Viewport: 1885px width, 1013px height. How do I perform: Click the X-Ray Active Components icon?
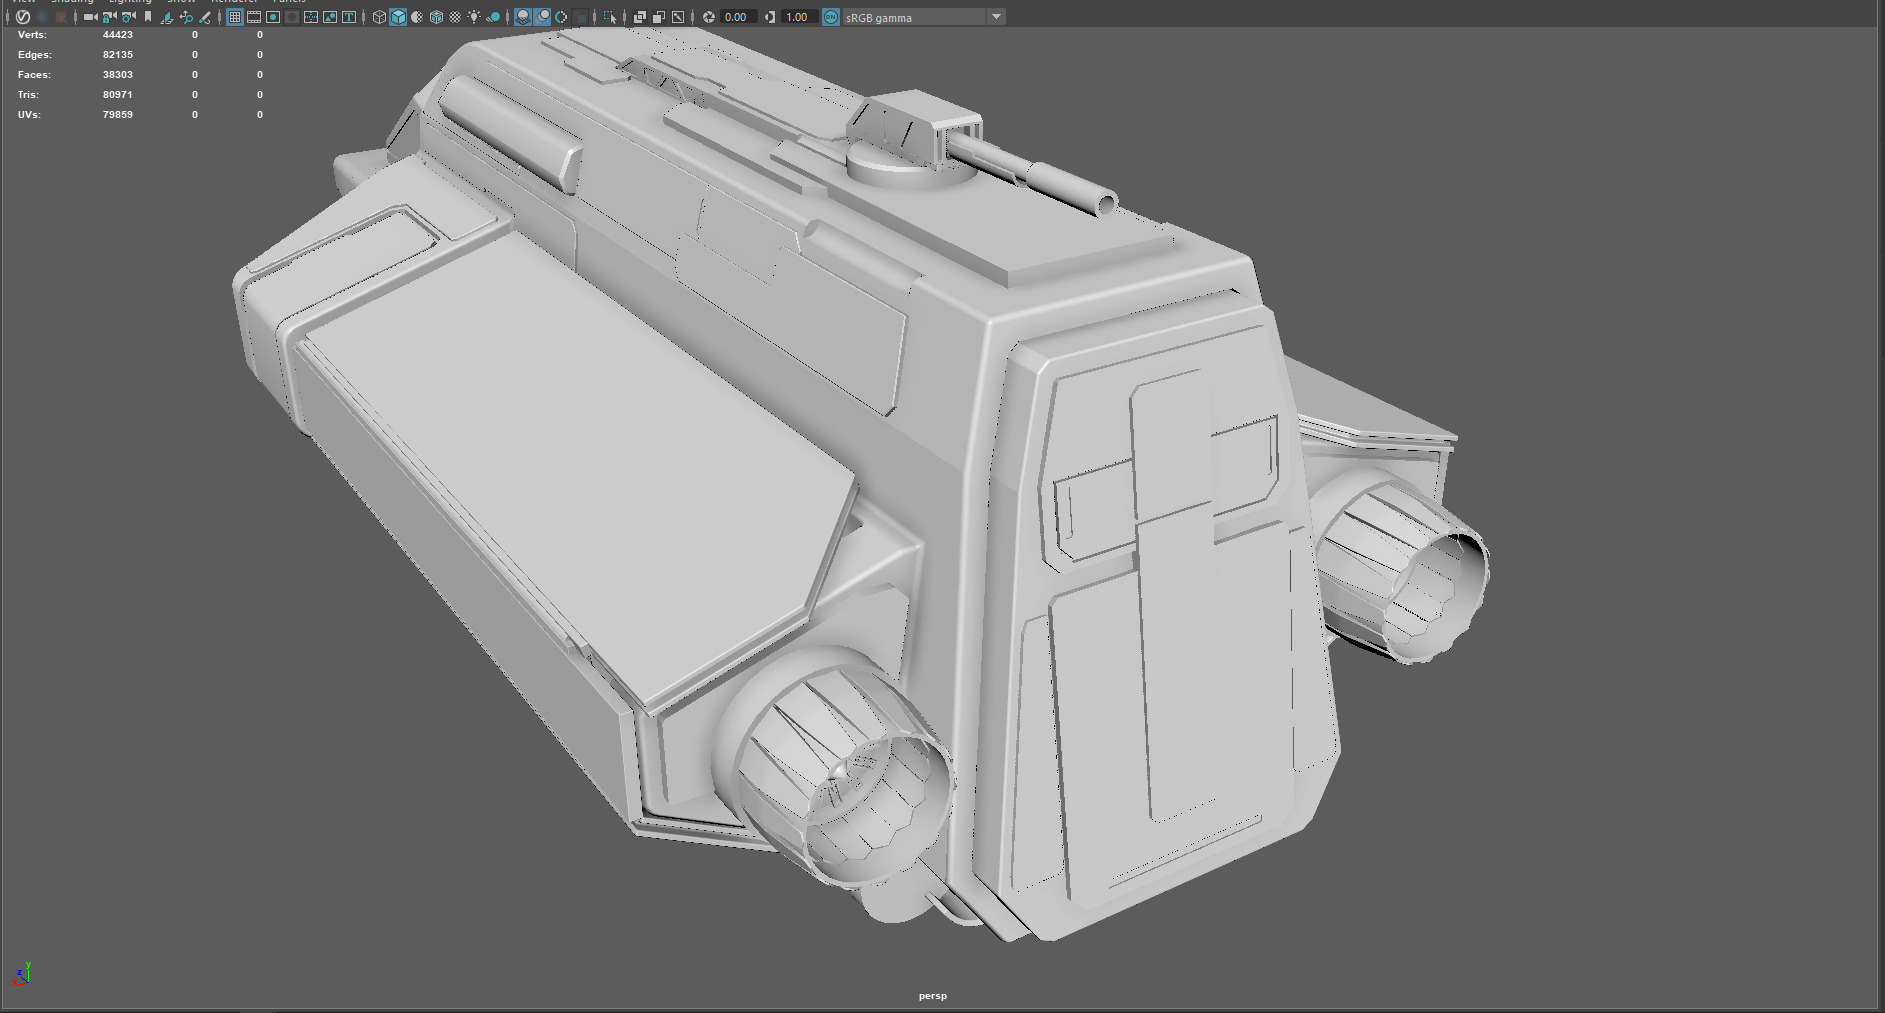[x=659, y=17]
